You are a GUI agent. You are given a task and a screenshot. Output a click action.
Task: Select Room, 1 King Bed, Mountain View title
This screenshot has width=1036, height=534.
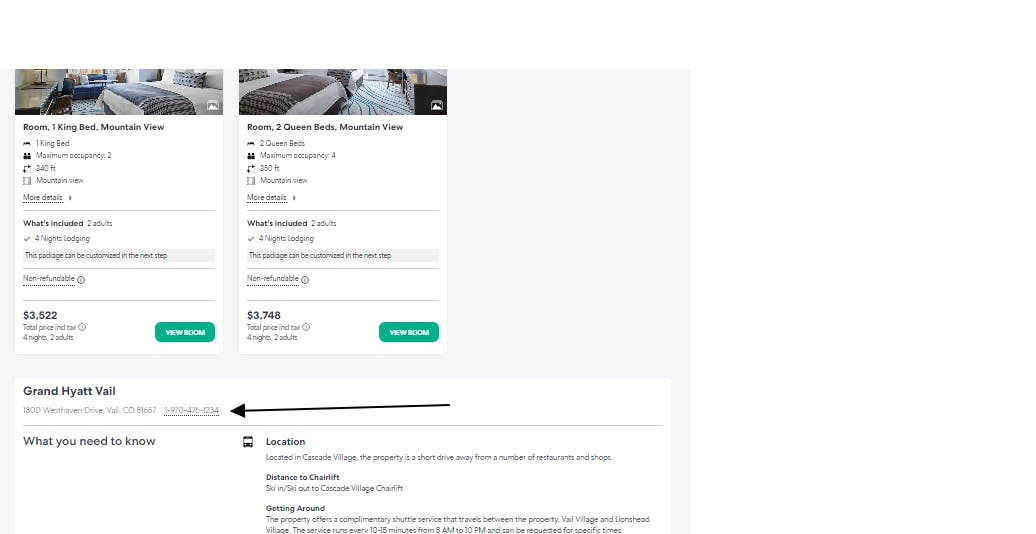point(94,127)
